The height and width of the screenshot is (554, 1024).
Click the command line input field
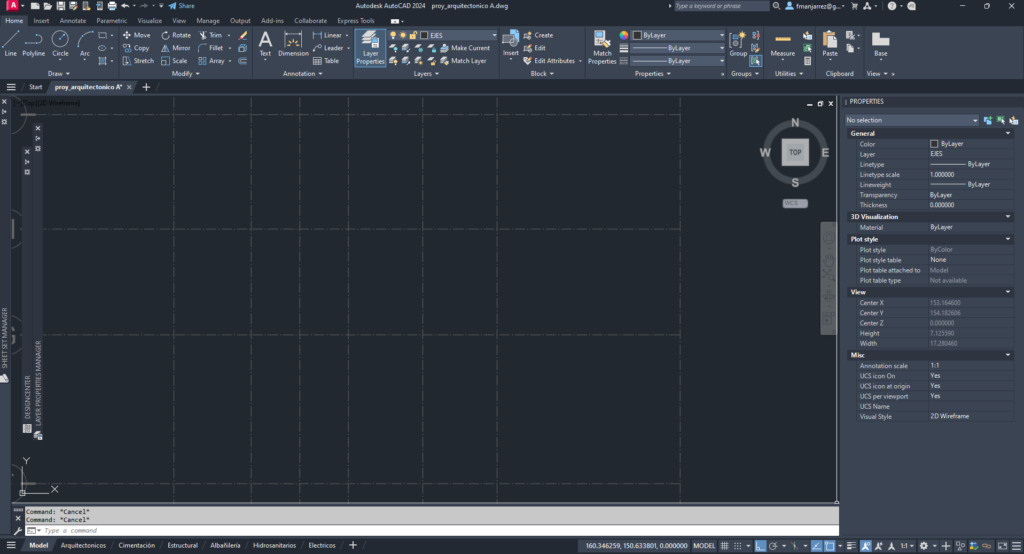click(400, 530)
